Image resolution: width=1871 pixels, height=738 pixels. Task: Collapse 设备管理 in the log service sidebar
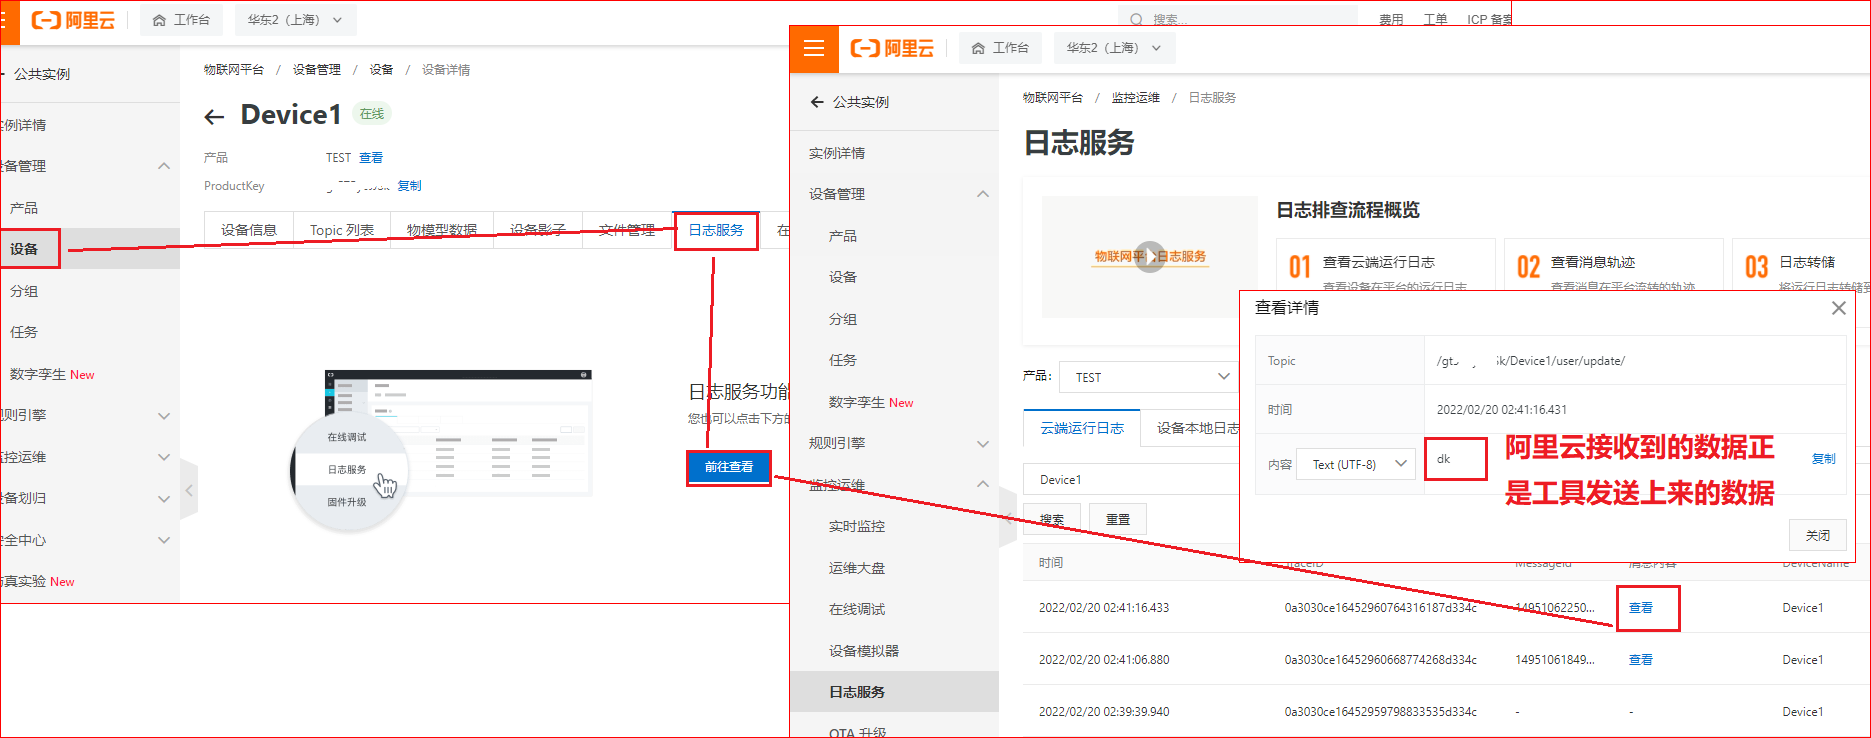pyautogui.click(x=983, y=194)
